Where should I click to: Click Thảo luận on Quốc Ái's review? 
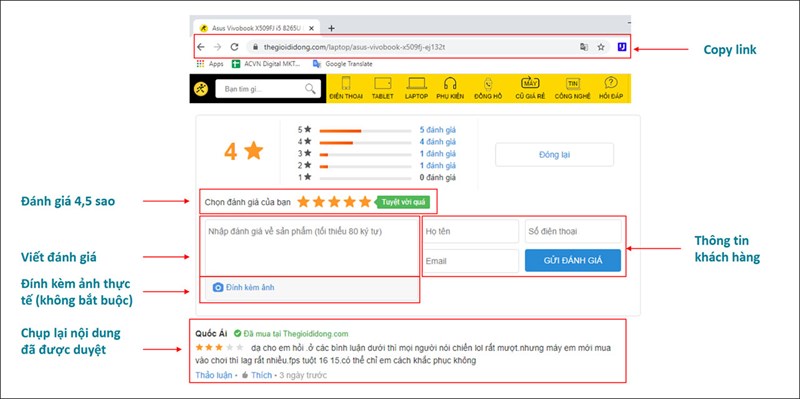pos(214,375)
